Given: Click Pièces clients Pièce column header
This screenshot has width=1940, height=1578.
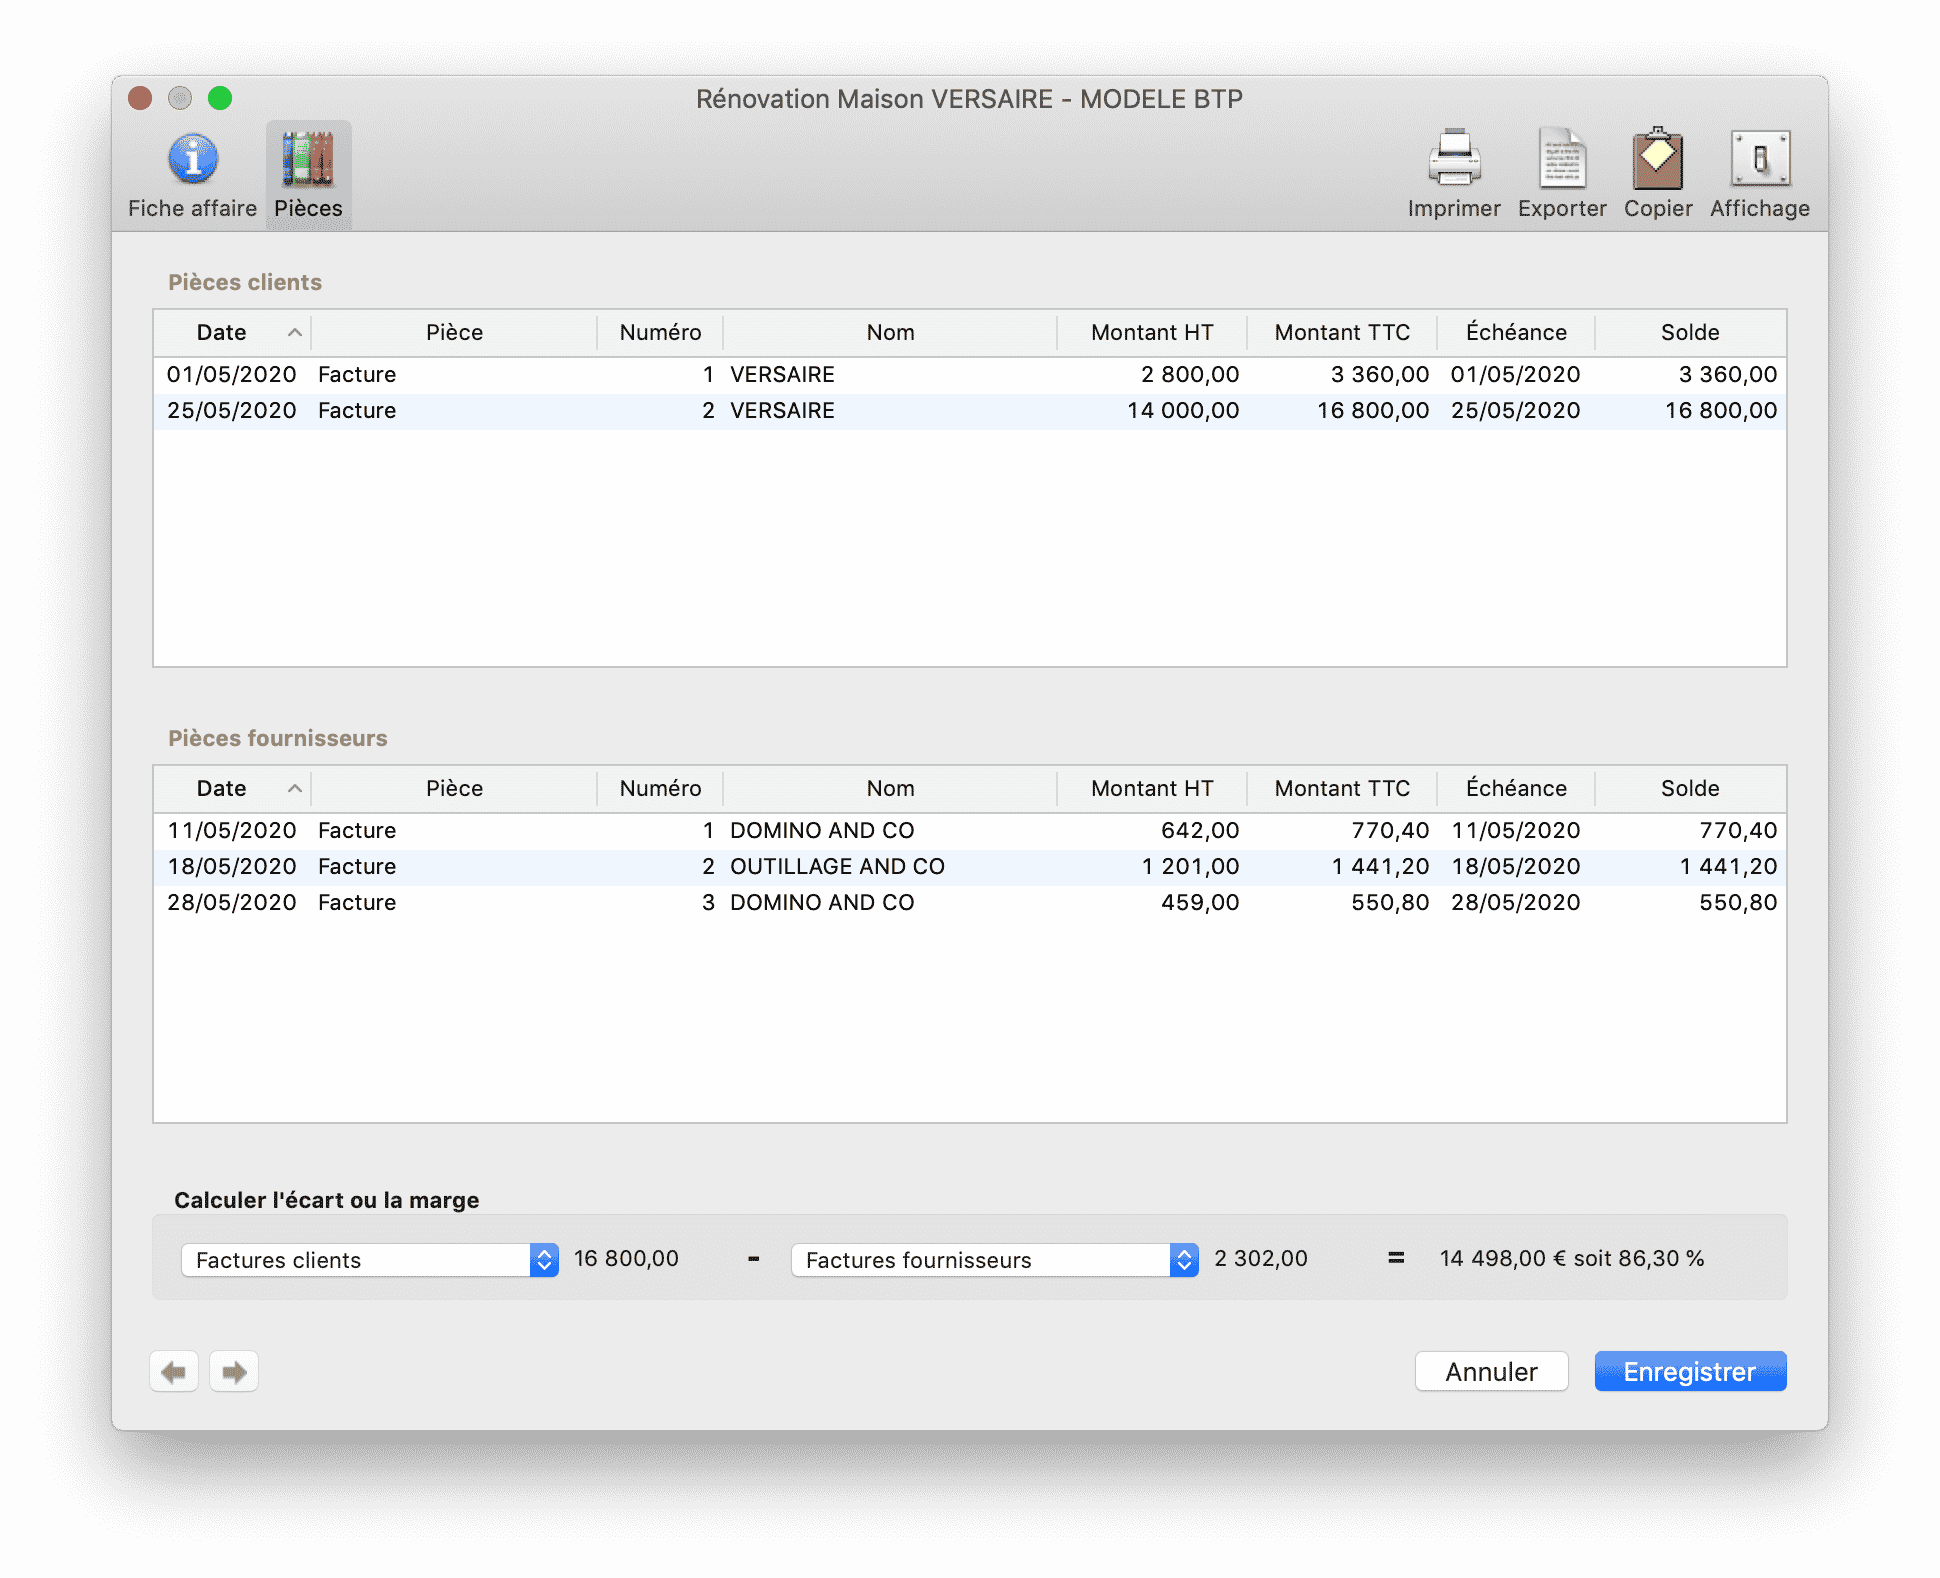Looking at the screenshot, I should click(x=454, y=332).
